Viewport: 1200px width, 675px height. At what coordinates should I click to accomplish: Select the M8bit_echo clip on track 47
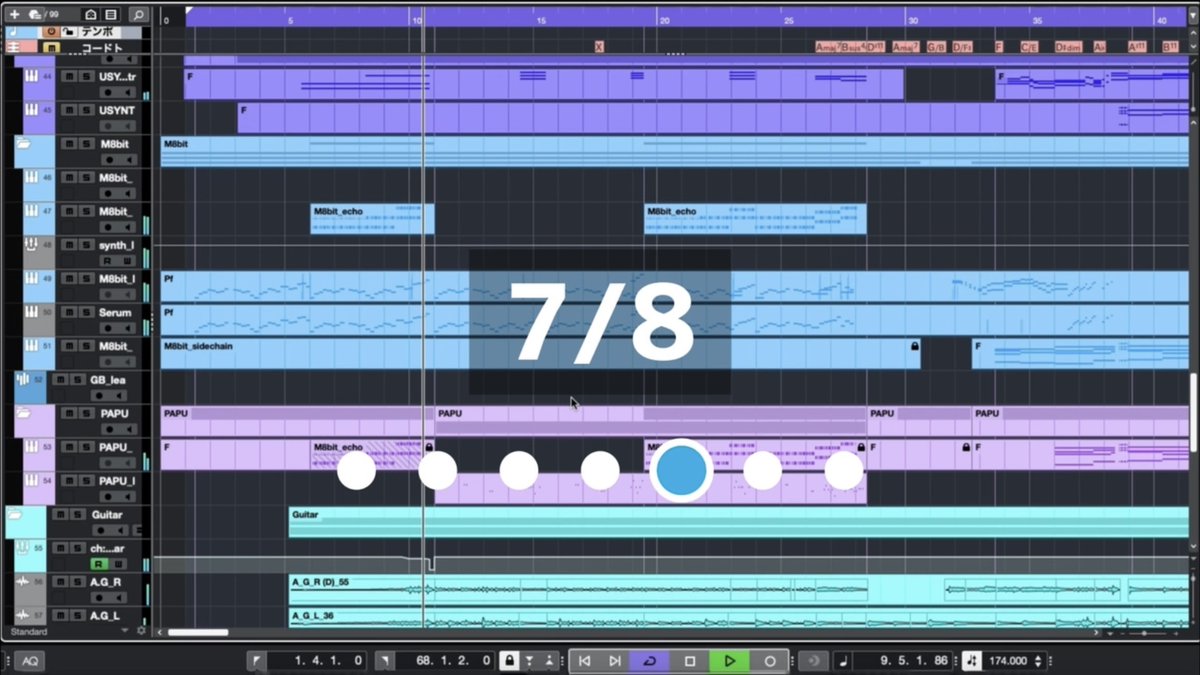pos(372,219)
